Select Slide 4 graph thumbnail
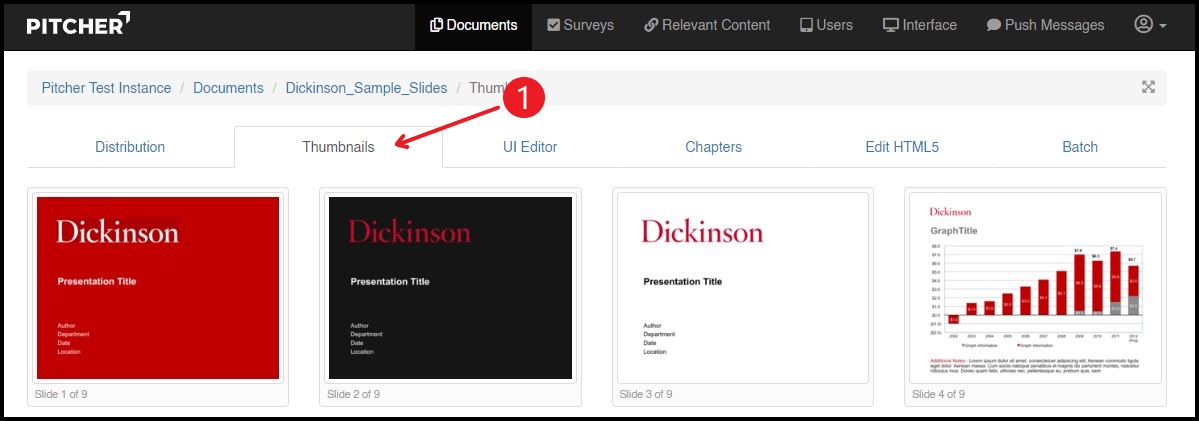The image size is (1199, 421). pyautogui.click(x=1034, y=288)
